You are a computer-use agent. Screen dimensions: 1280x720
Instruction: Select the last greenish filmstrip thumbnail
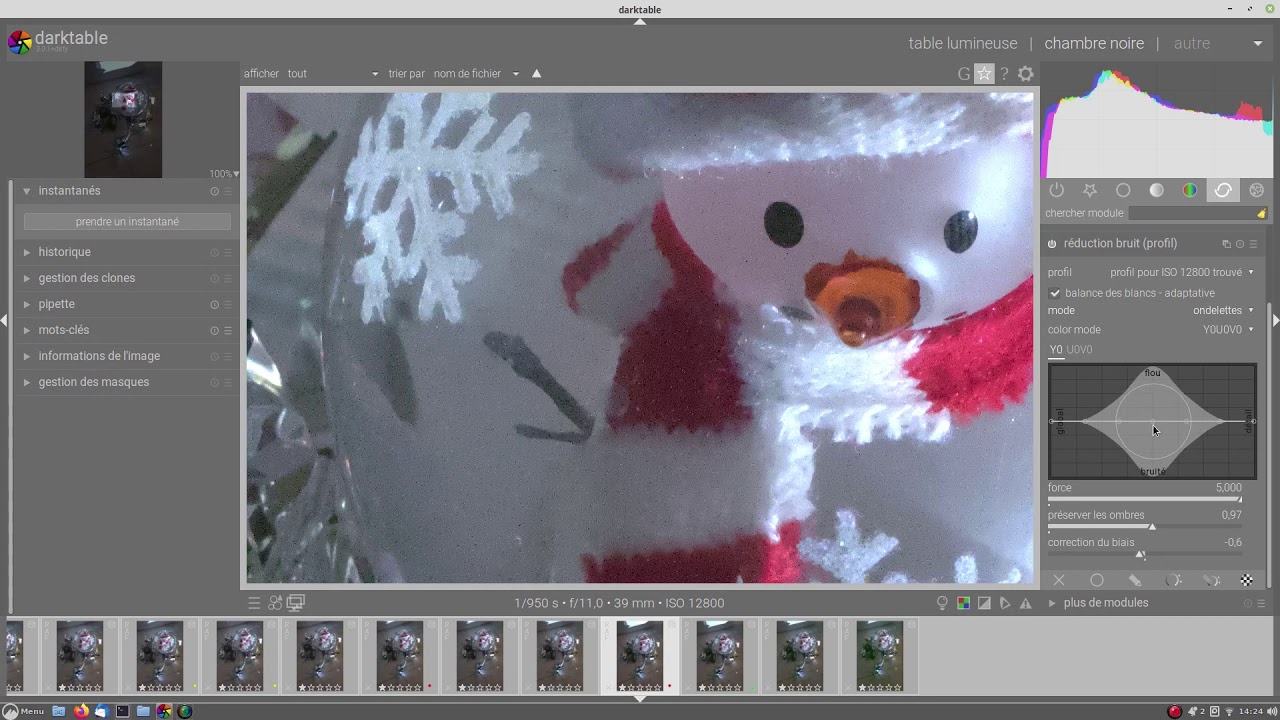(x=880, y=656)
